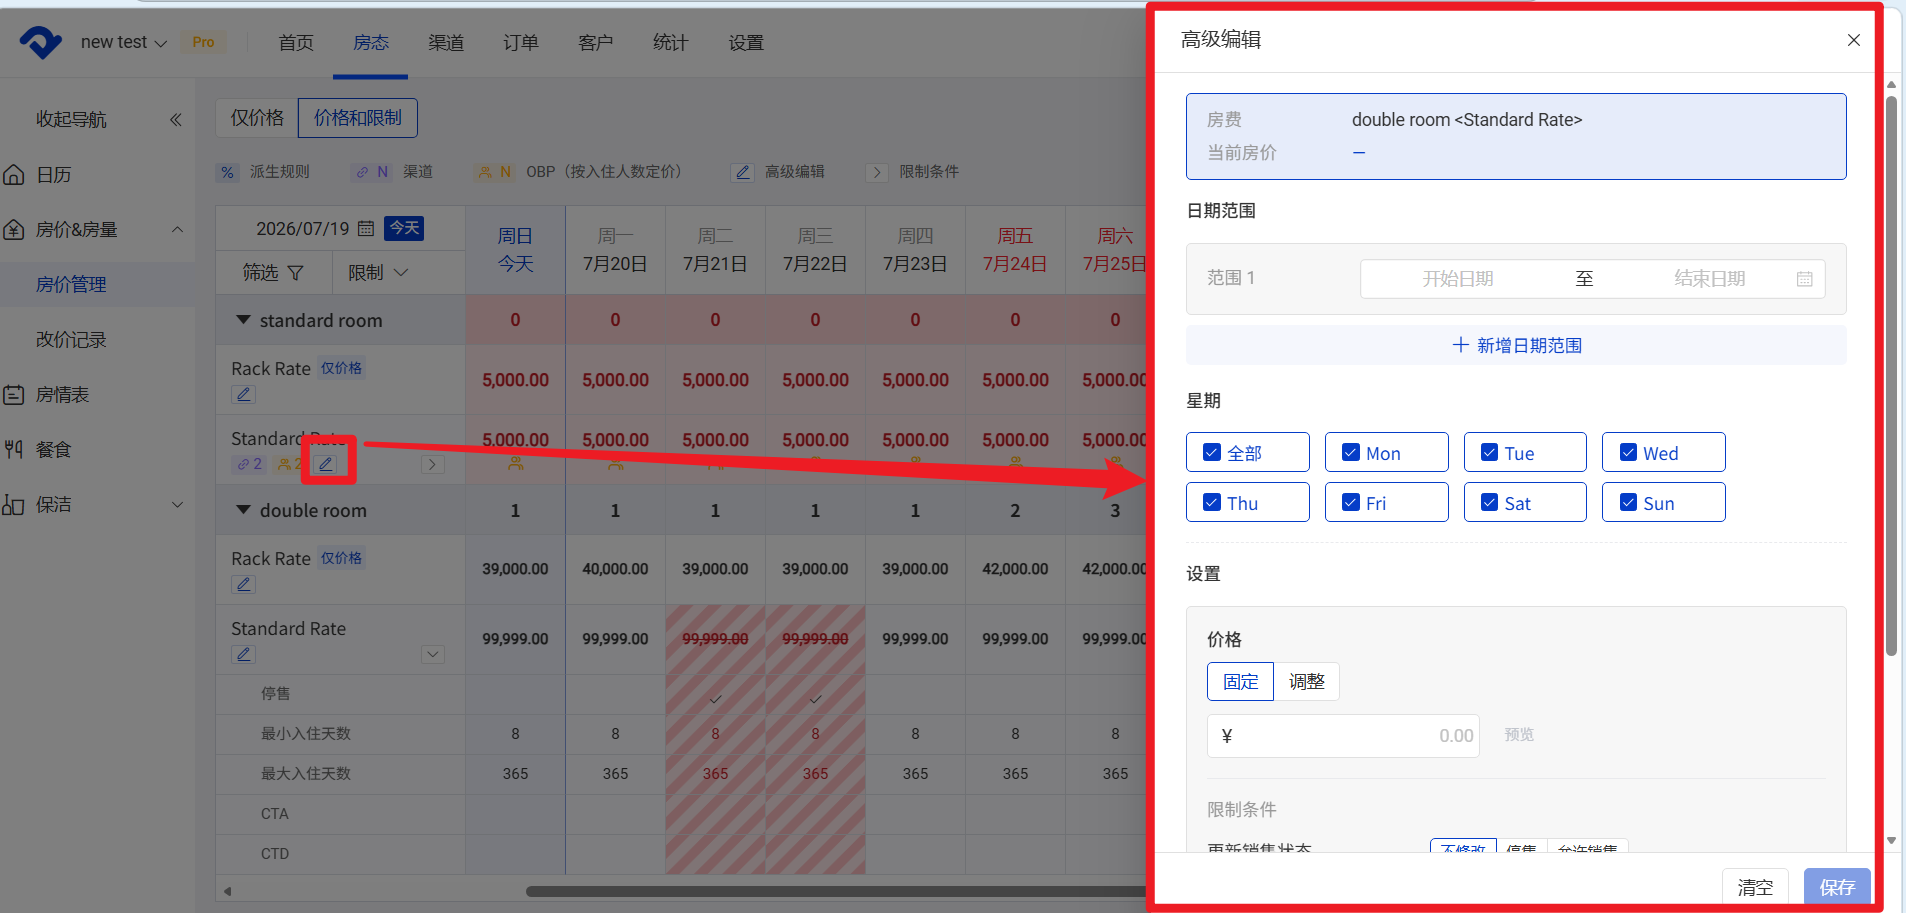
Task: Click plus icon for 新增日期范围
Action: point(1460,345)
